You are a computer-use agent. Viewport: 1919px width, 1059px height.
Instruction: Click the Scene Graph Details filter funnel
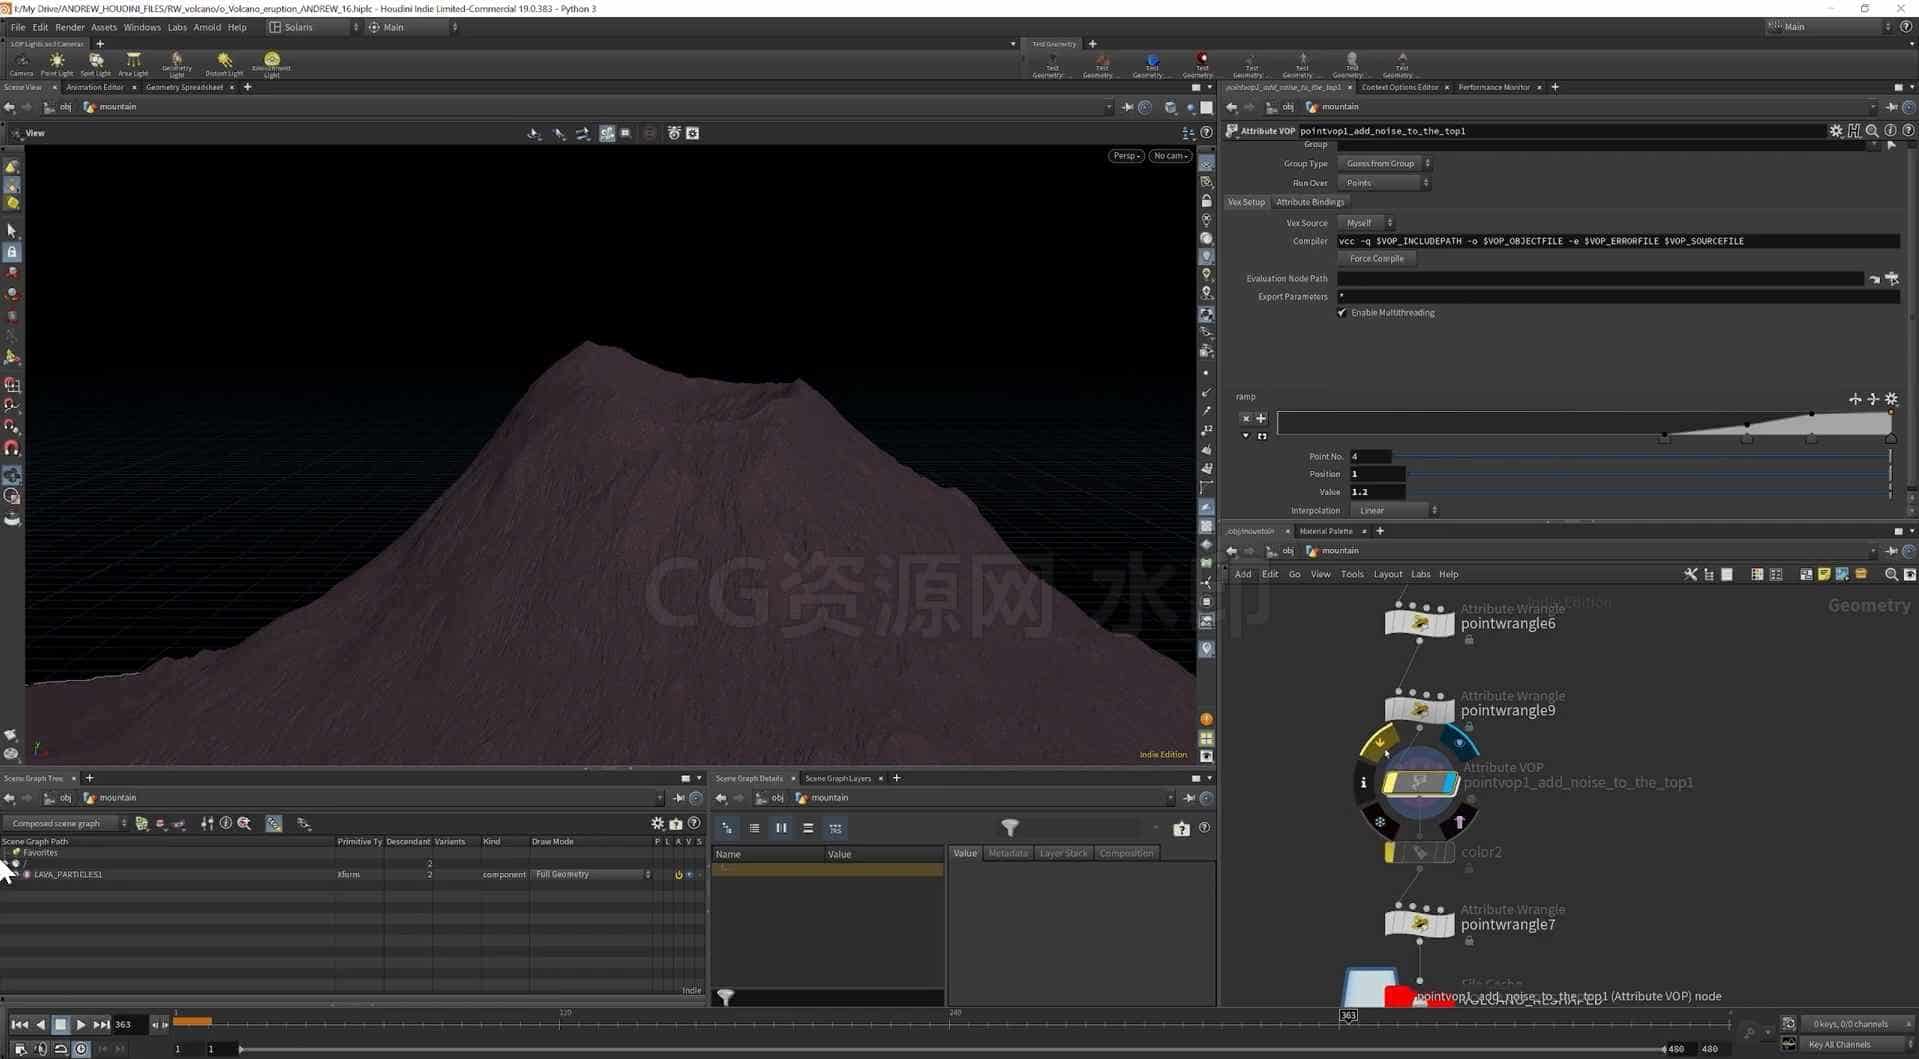(1010, 828)
